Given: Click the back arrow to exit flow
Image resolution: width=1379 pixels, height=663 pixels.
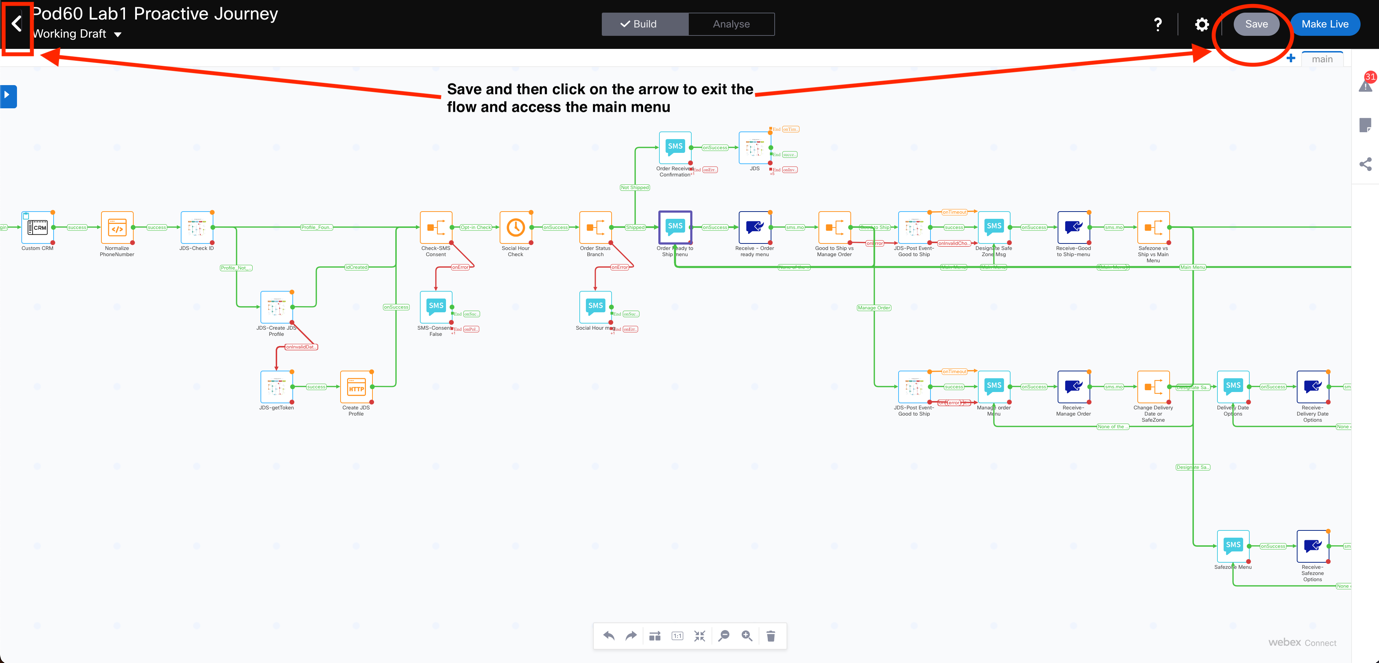Looking at the screenshot, I should click(x=16, y=24).
